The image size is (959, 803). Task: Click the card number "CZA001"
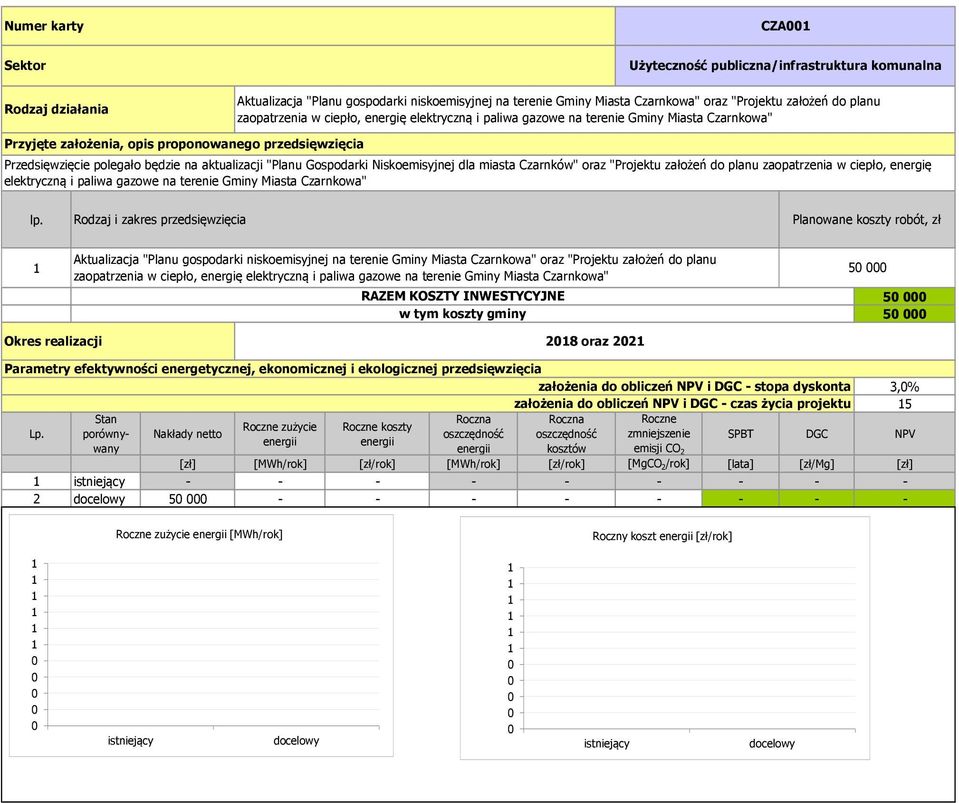(x=785, y=26)
